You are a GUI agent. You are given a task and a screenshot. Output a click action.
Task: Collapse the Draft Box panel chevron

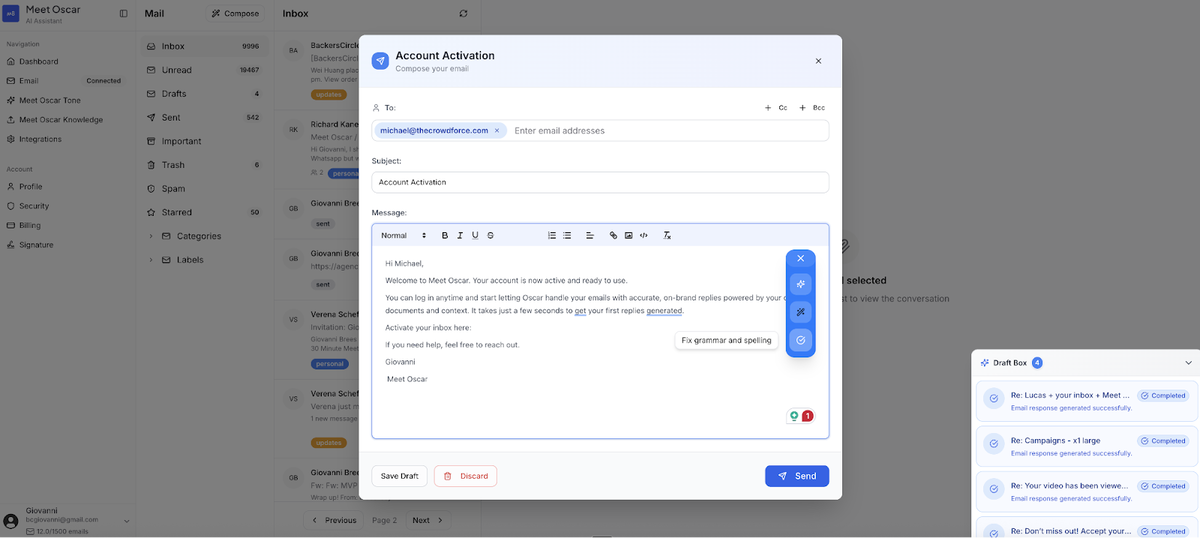click(x=1188, y=363)
